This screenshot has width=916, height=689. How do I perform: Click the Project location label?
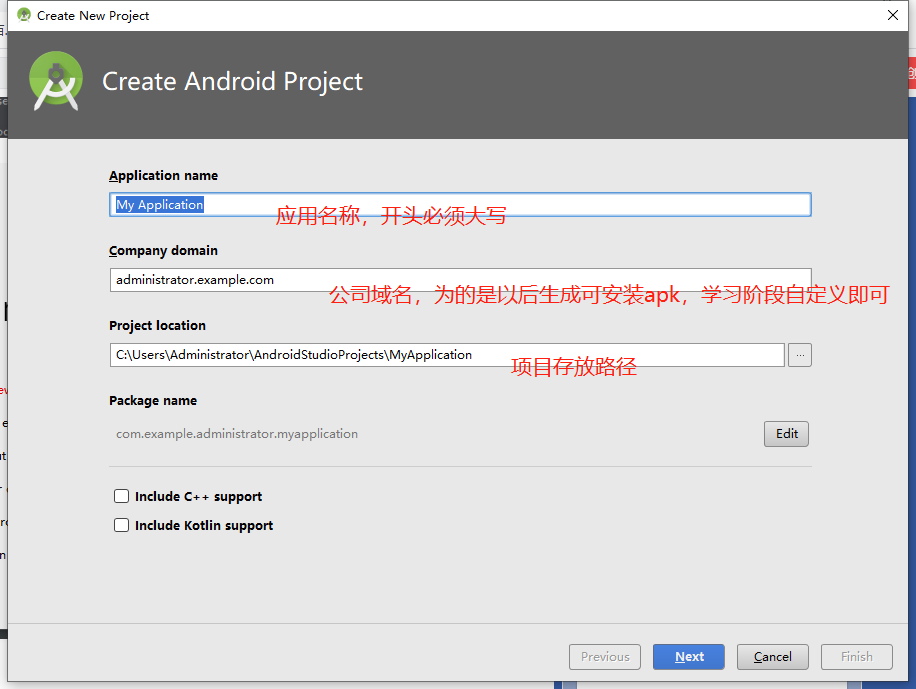tap(157, 326)
